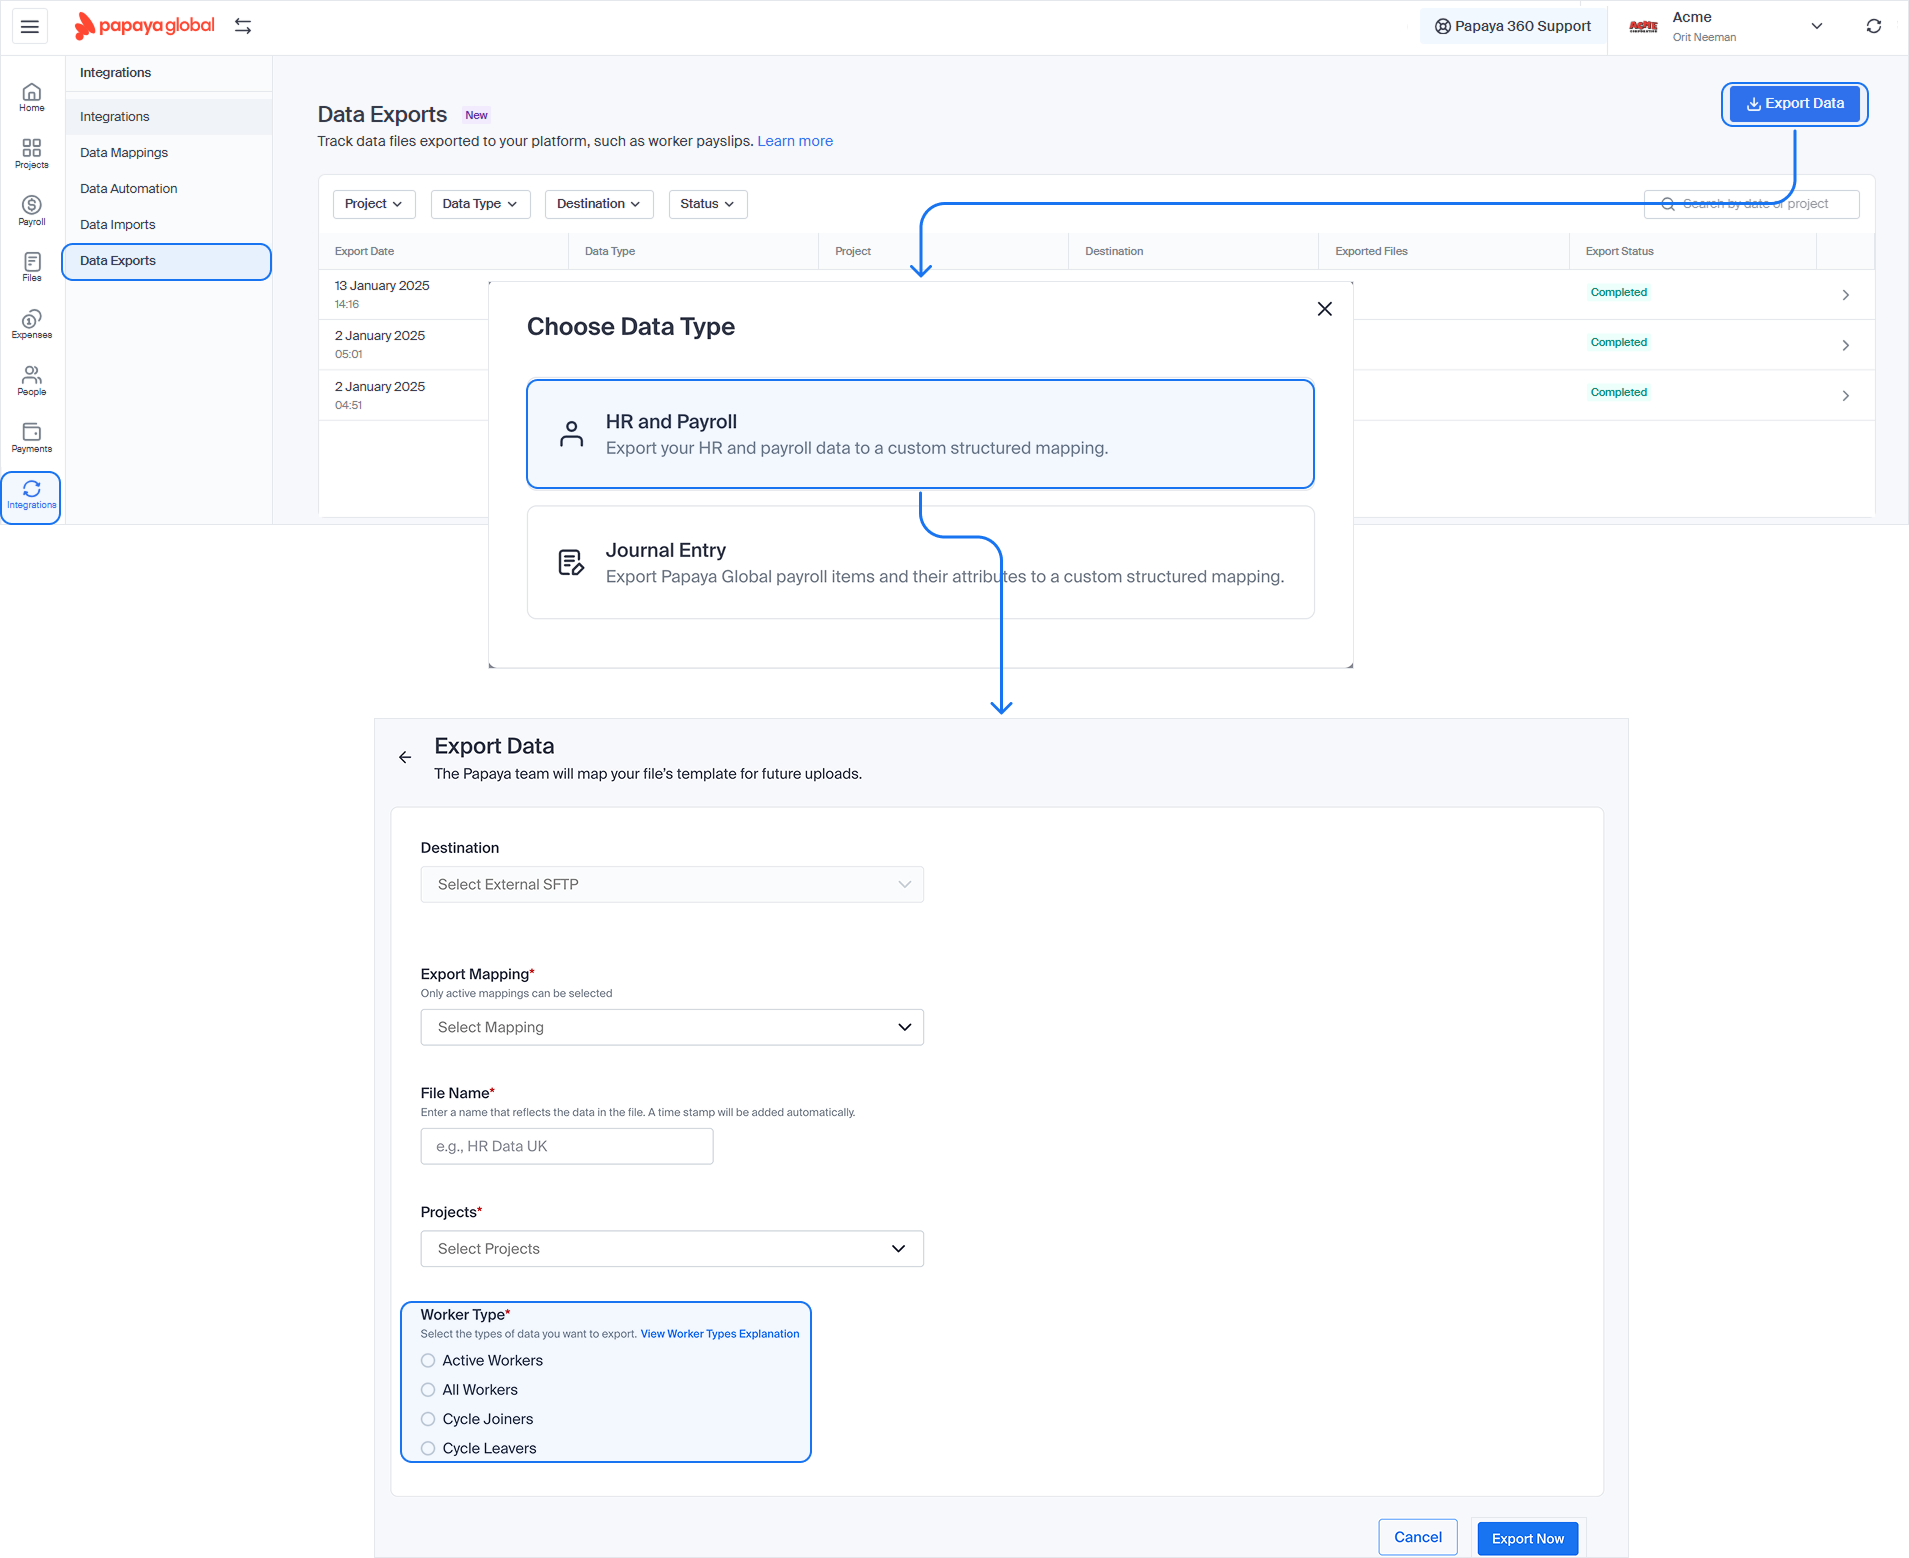Click the Papaya Global logo
This screenshot has width=1909, height=1558.
pyautogui.click(x=145, y=26)
